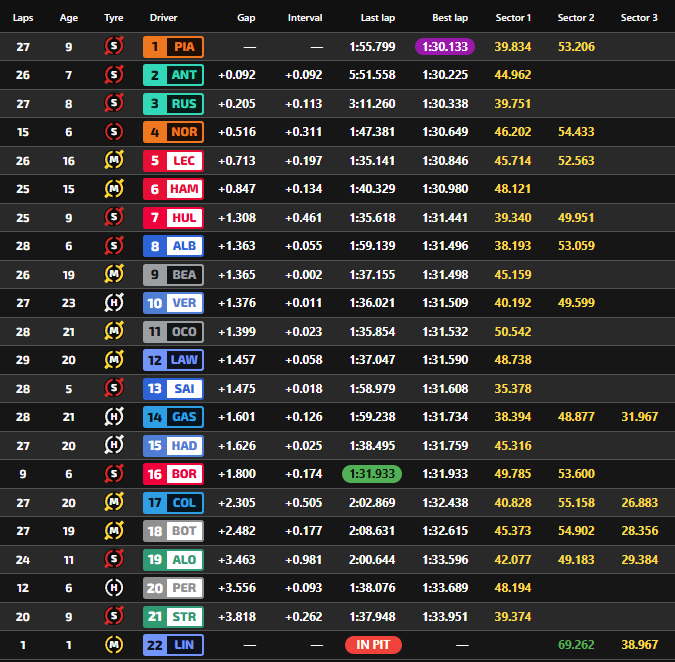
Task: Click Colapinto's medium tyre icon
Action: [114, 503]
